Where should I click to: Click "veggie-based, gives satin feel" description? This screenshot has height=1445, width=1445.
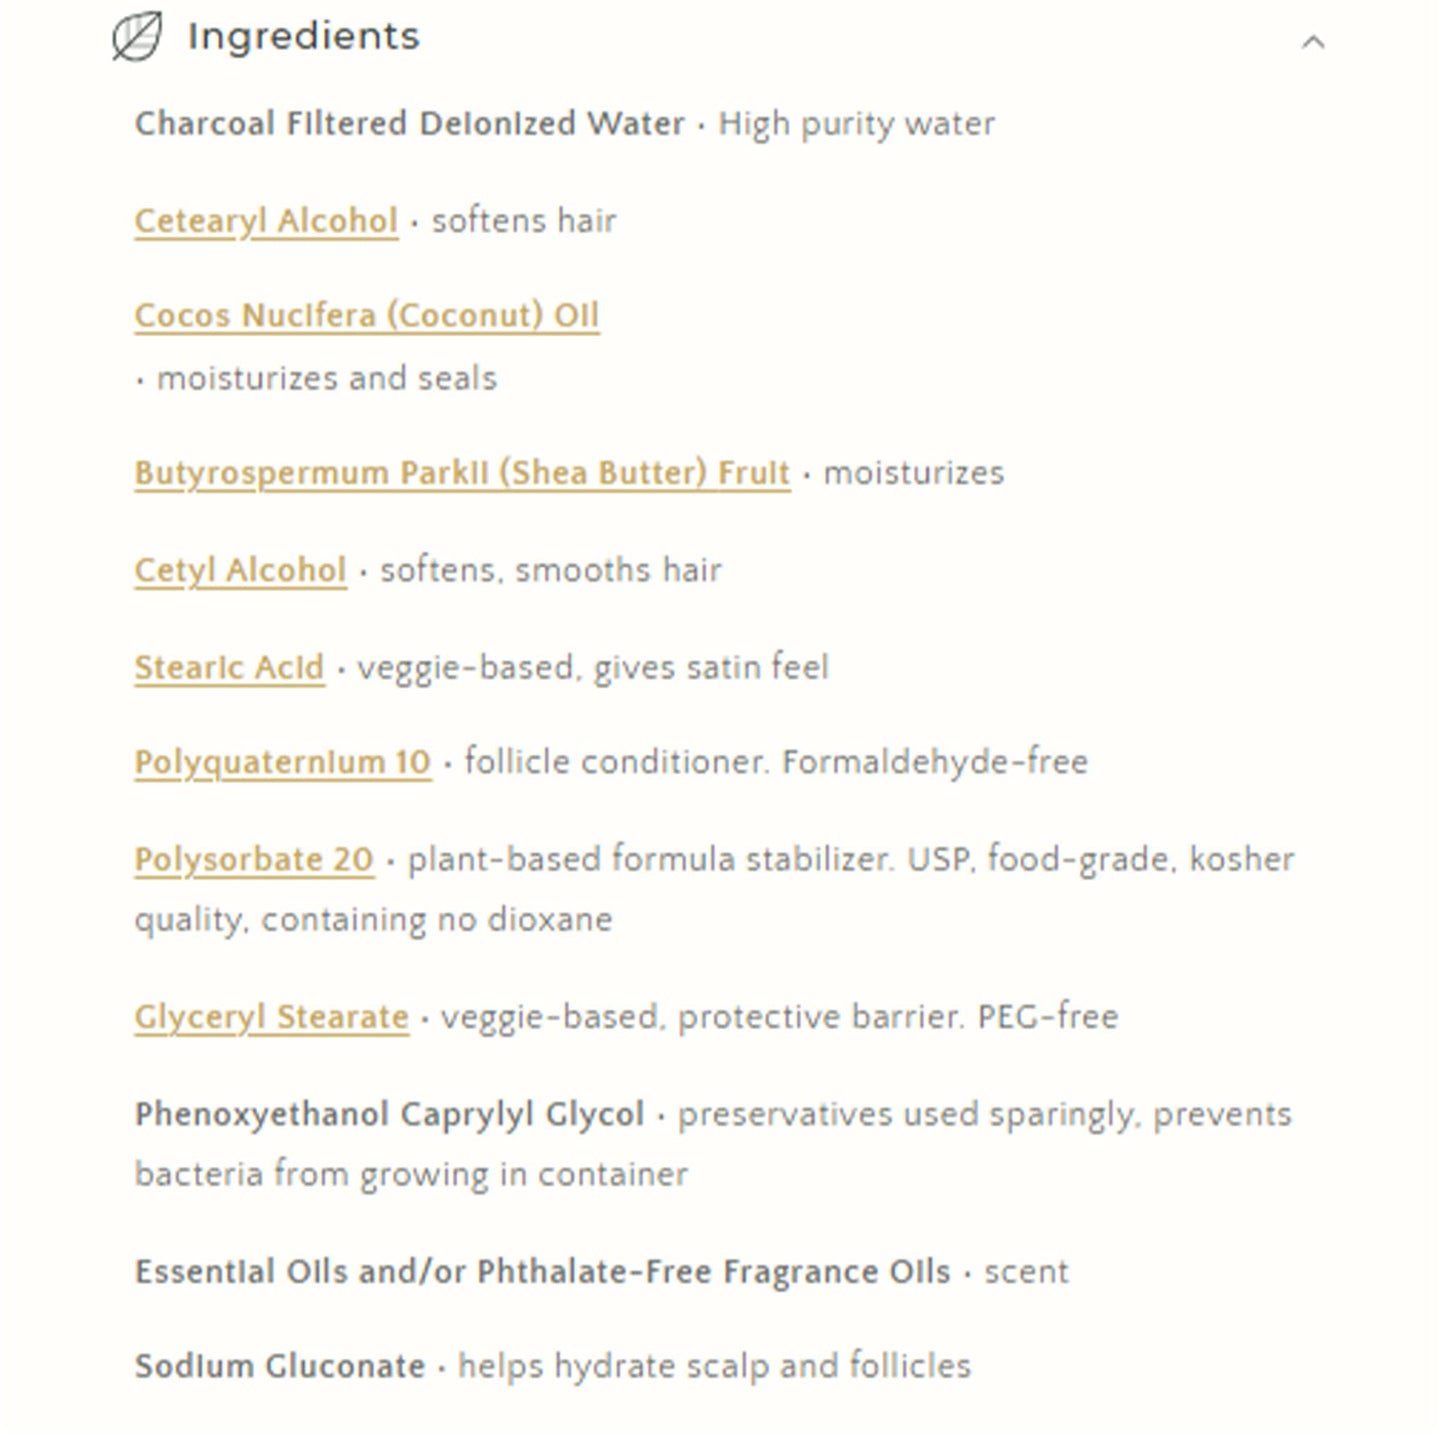(593, 667)
